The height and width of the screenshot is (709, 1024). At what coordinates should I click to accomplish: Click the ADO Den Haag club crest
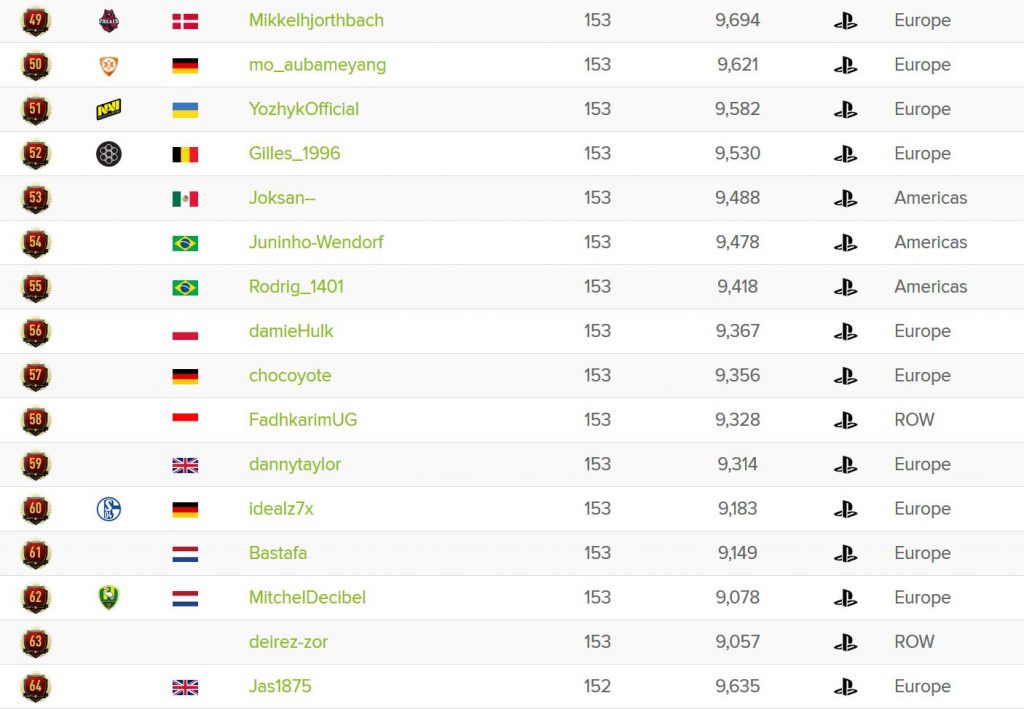coord(109,598)
